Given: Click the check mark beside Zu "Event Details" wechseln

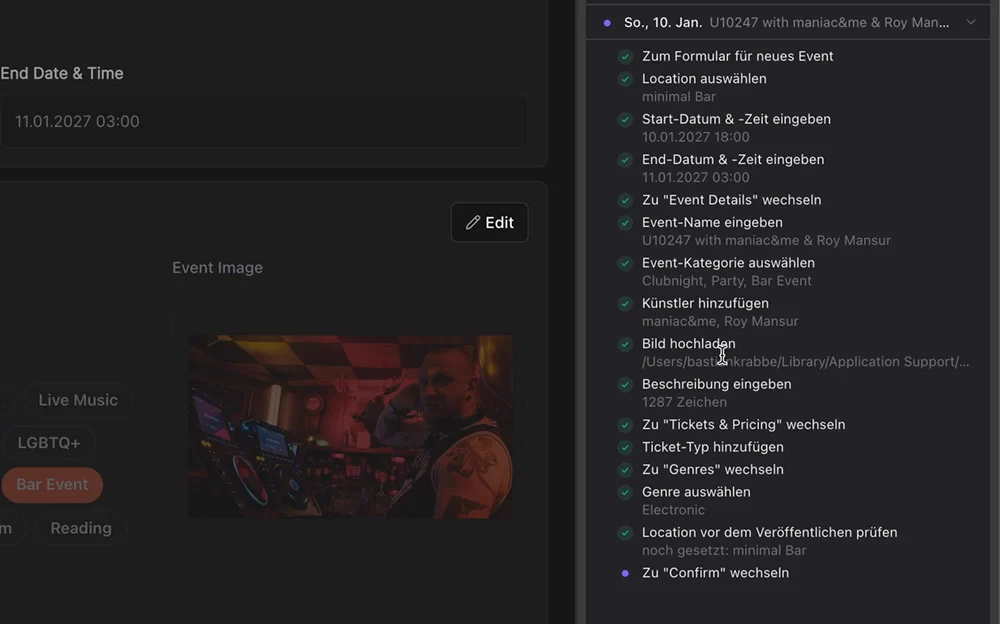Looking at the screenshot, I should tap(625, 200).
